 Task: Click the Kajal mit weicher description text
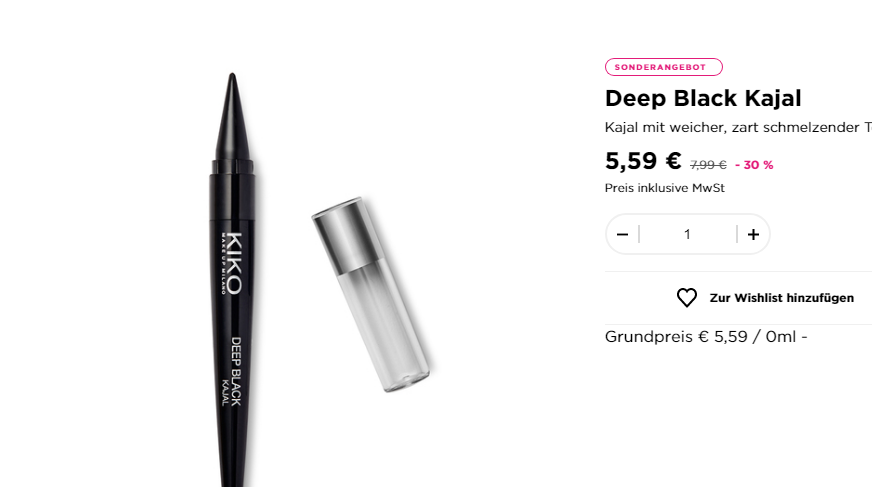(739, 127)
